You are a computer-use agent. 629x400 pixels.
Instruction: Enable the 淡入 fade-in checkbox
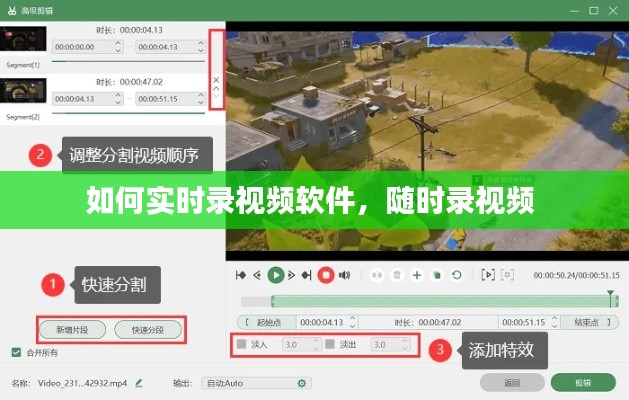point(241,345)
